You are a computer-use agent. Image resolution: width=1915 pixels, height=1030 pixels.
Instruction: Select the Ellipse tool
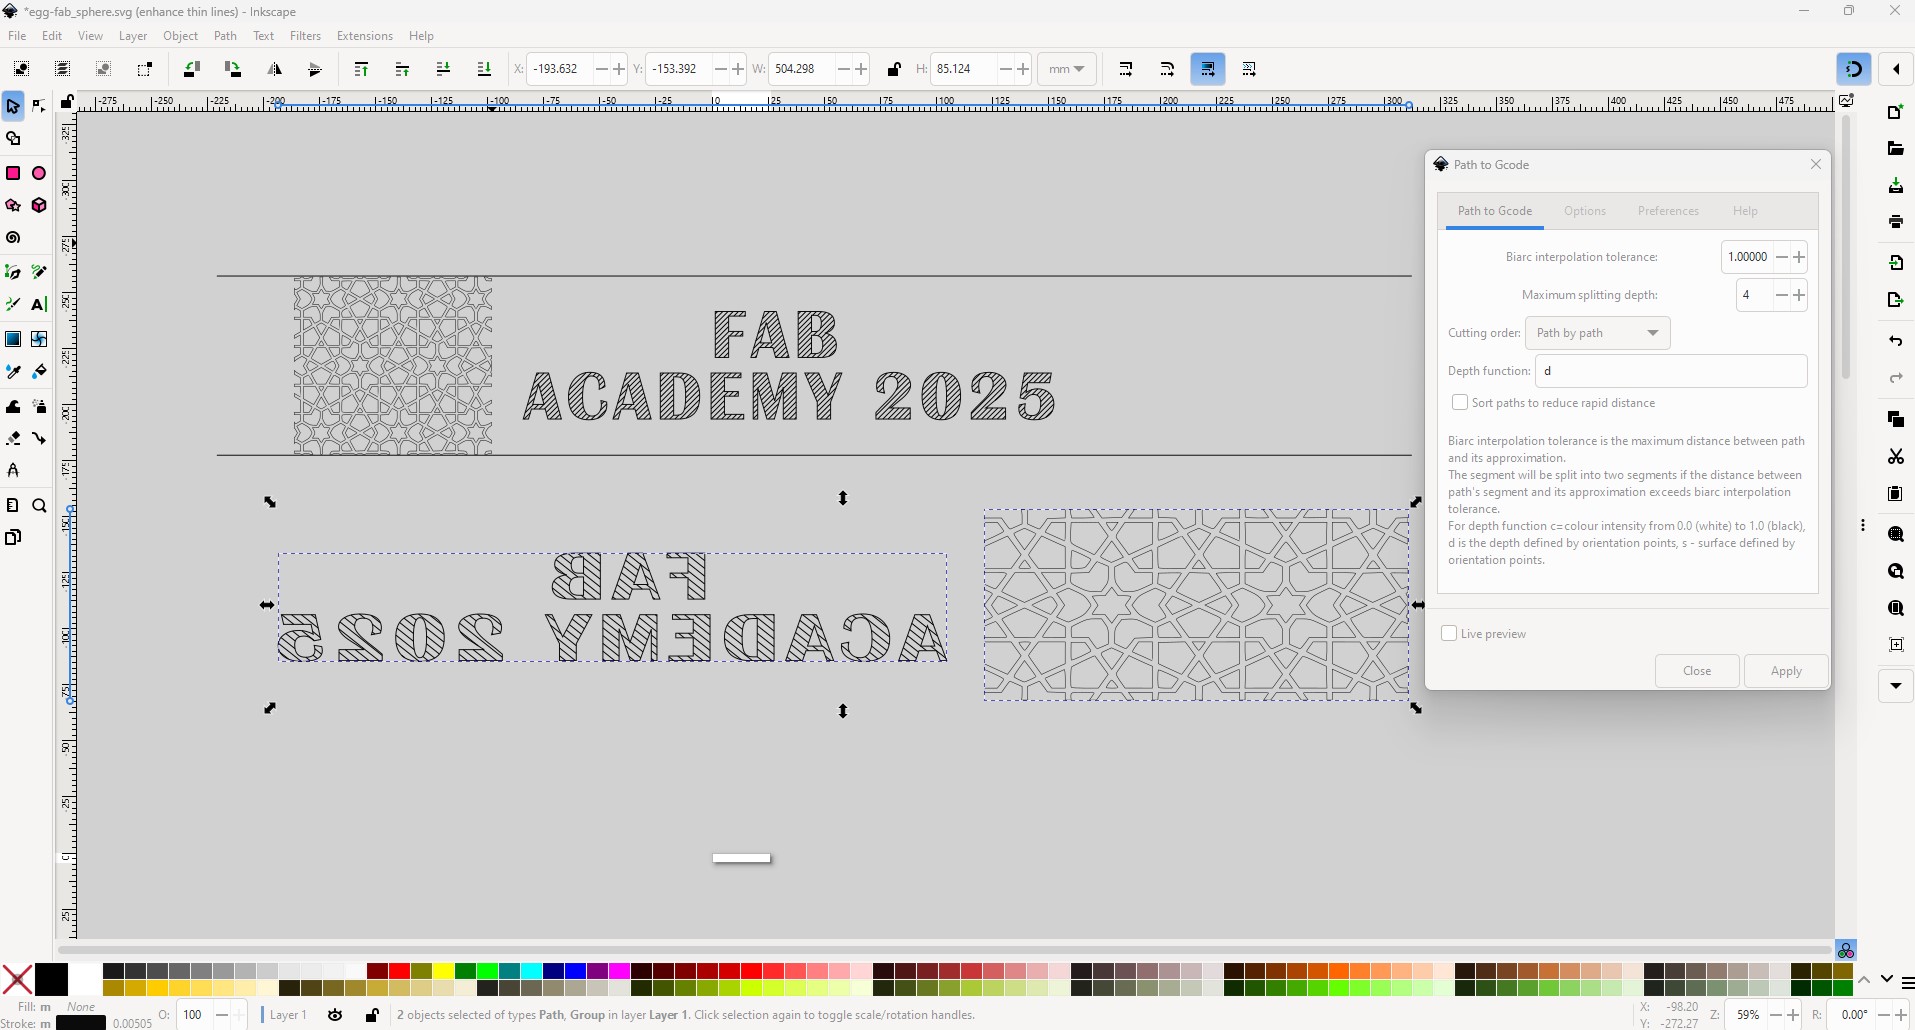tap(39, 173)
